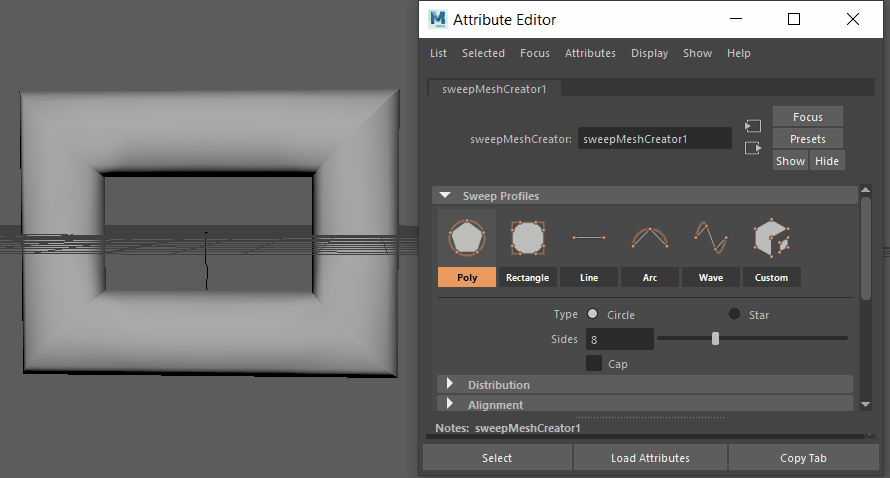890x478 pixels.
Task: Select the Line sweep profile icon
Action: (x=589, y=238)
